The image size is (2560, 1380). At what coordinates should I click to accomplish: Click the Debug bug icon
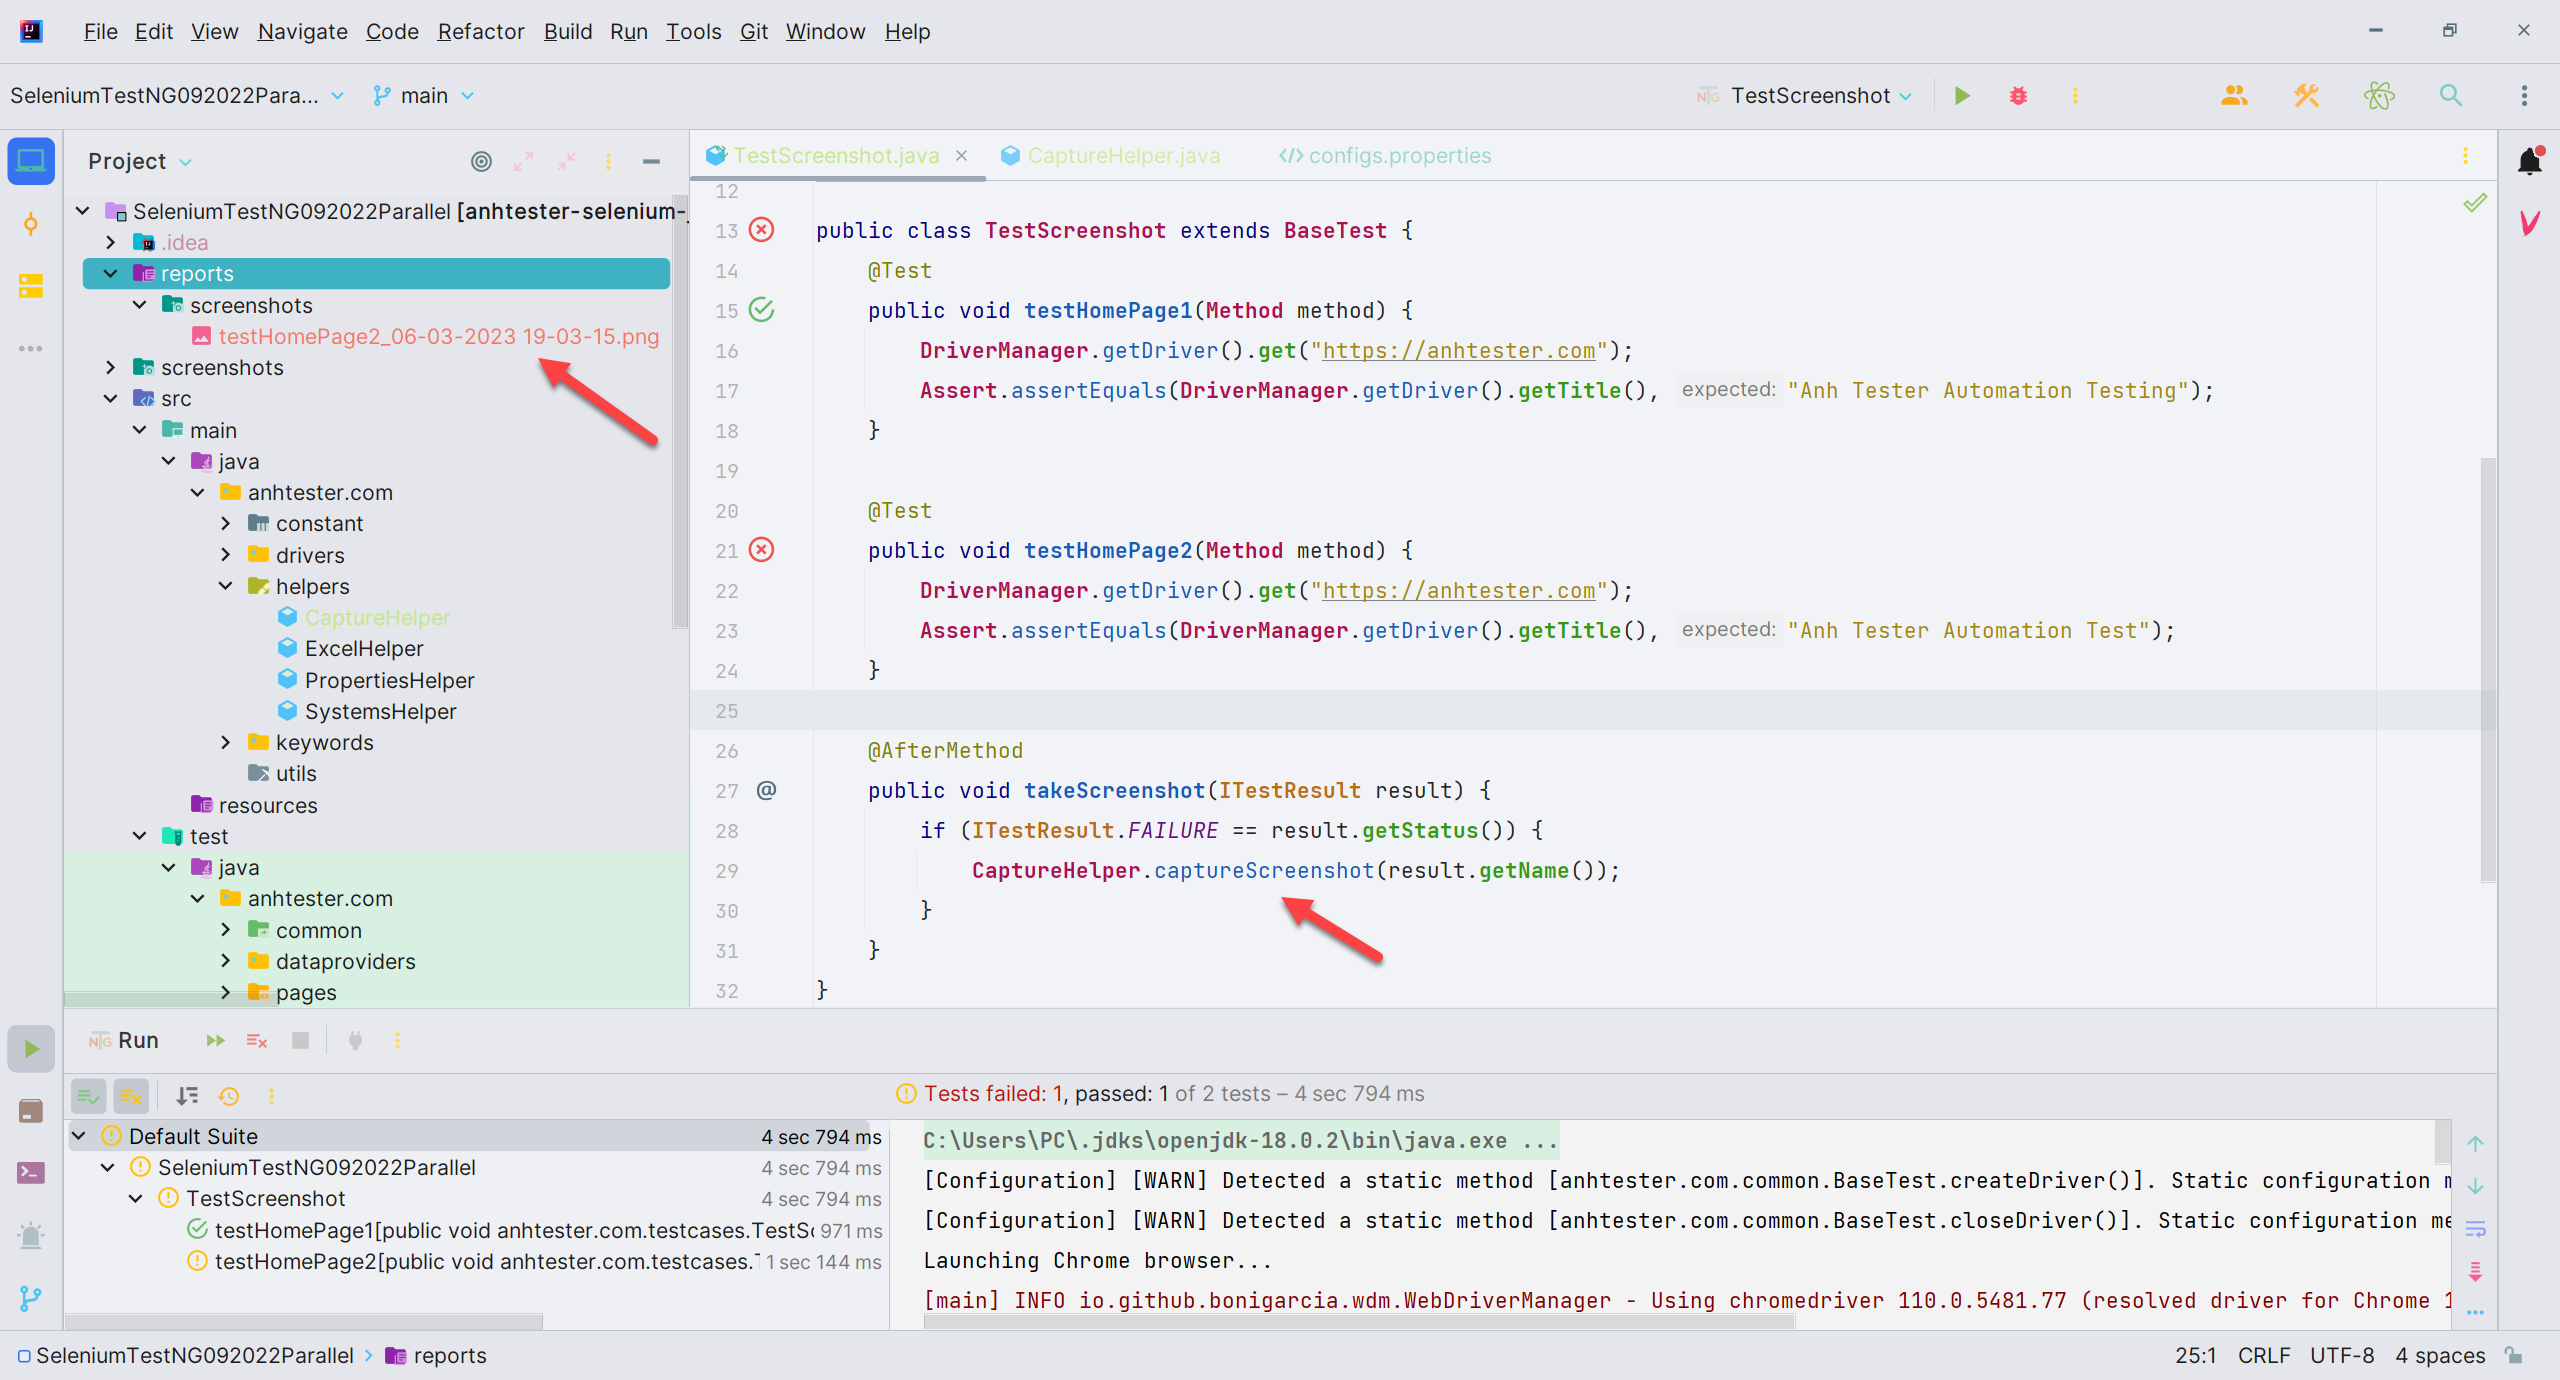tap(2018, 96)
